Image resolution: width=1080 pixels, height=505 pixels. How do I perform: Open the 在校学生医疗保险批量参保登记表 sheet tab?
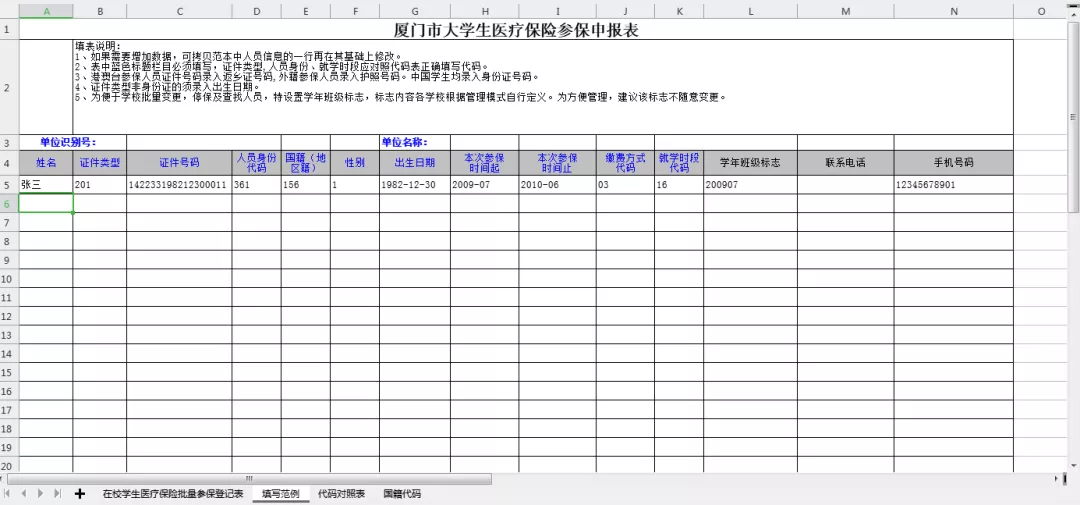click(x=173, y=494)
